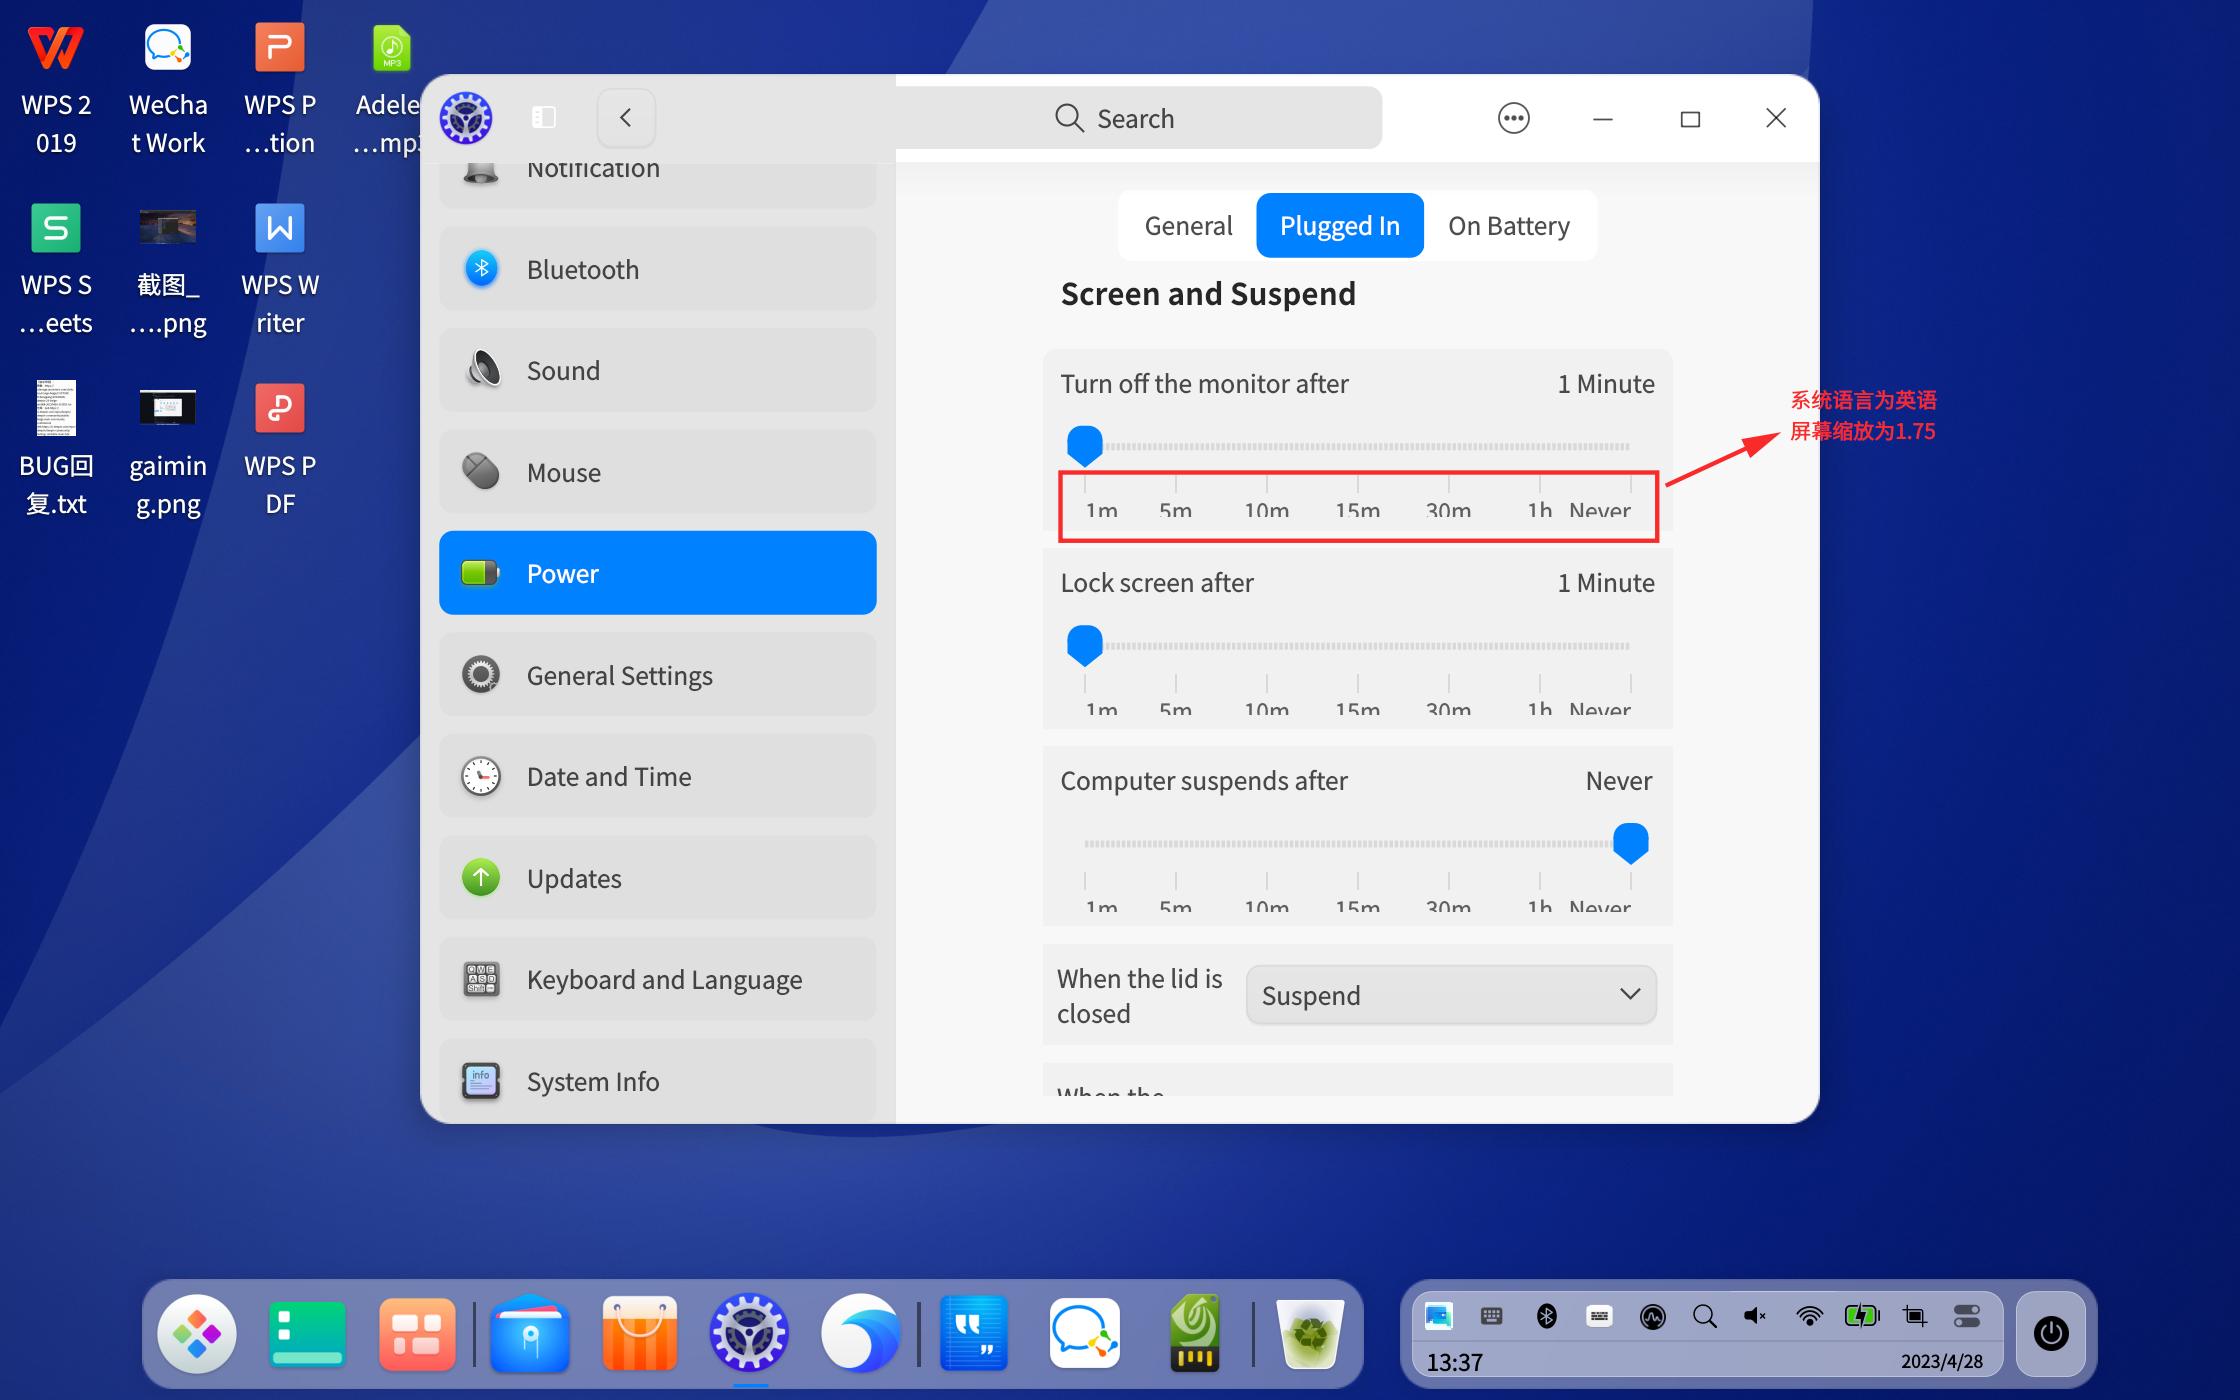Open the Wi-Fi indicator in the tray

[1809, 1315]
